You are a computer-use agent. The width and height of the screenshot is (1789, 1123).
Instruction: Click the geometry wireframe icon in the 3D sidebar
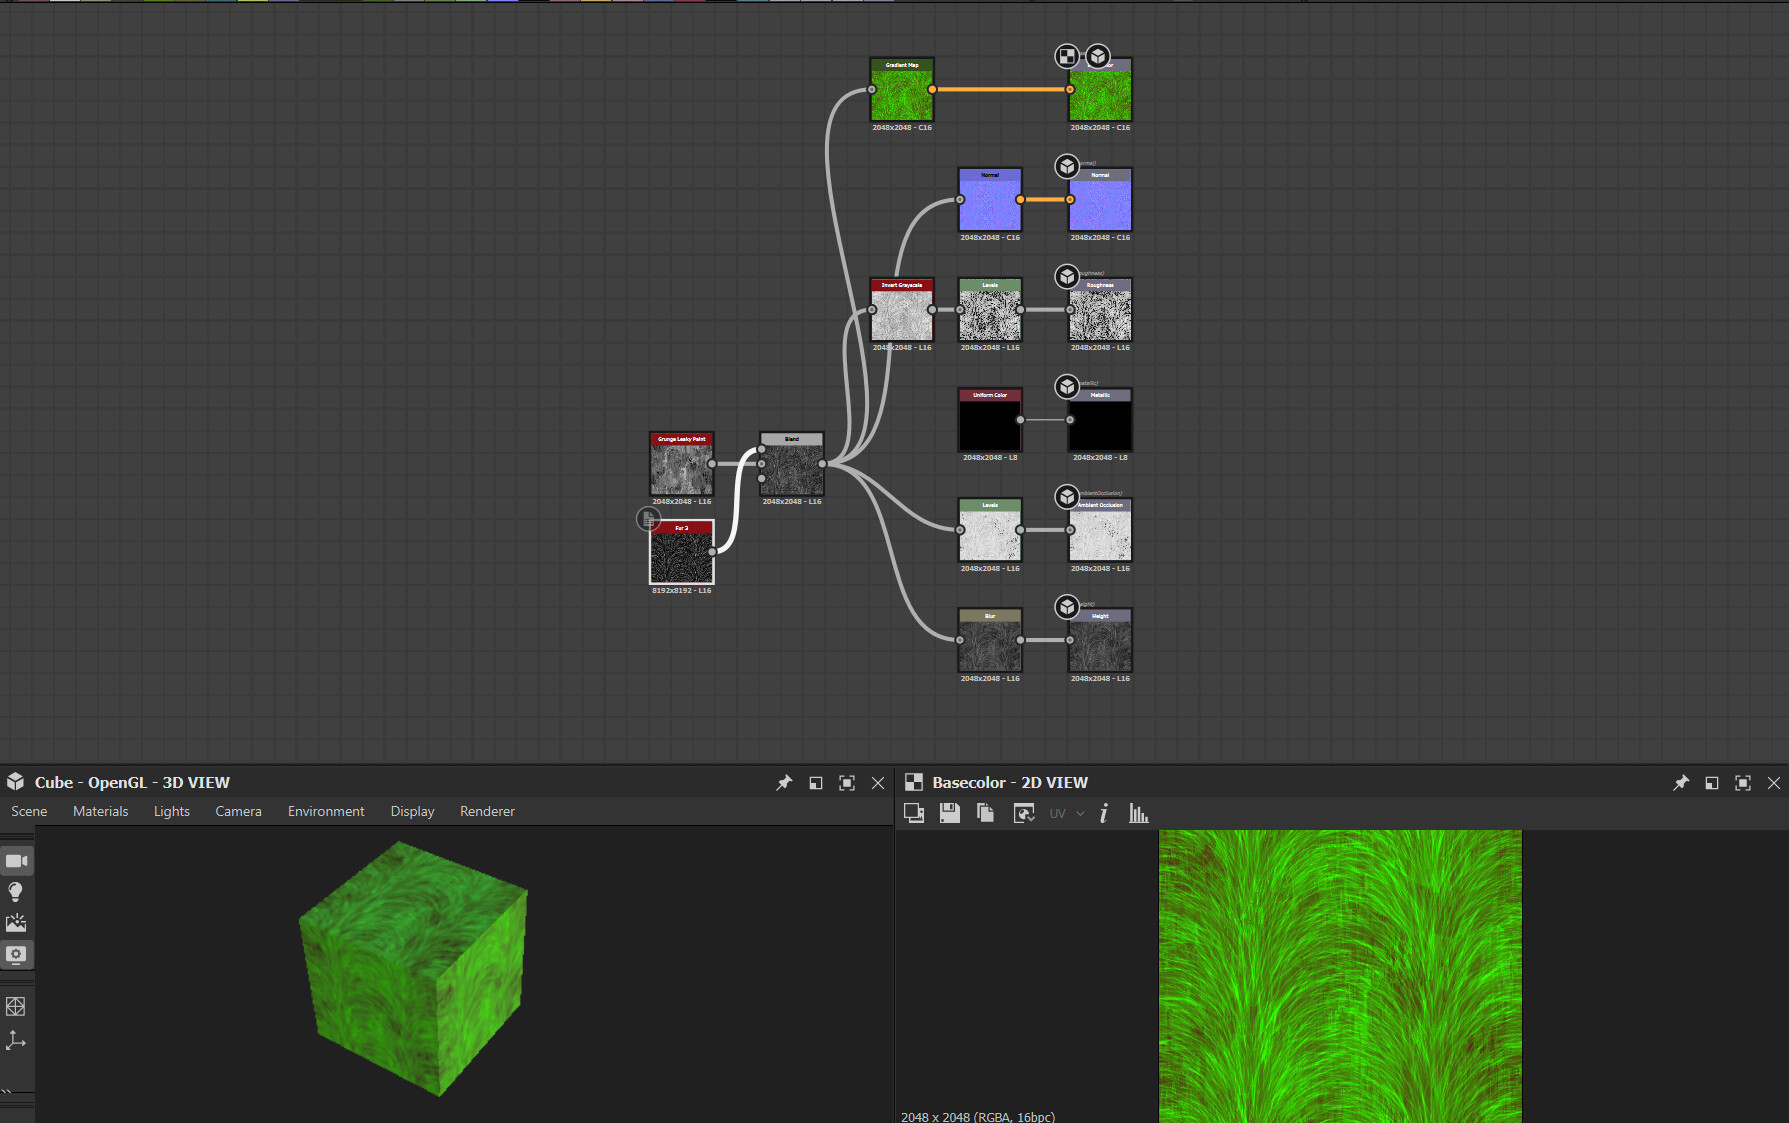pos(16,1006)
